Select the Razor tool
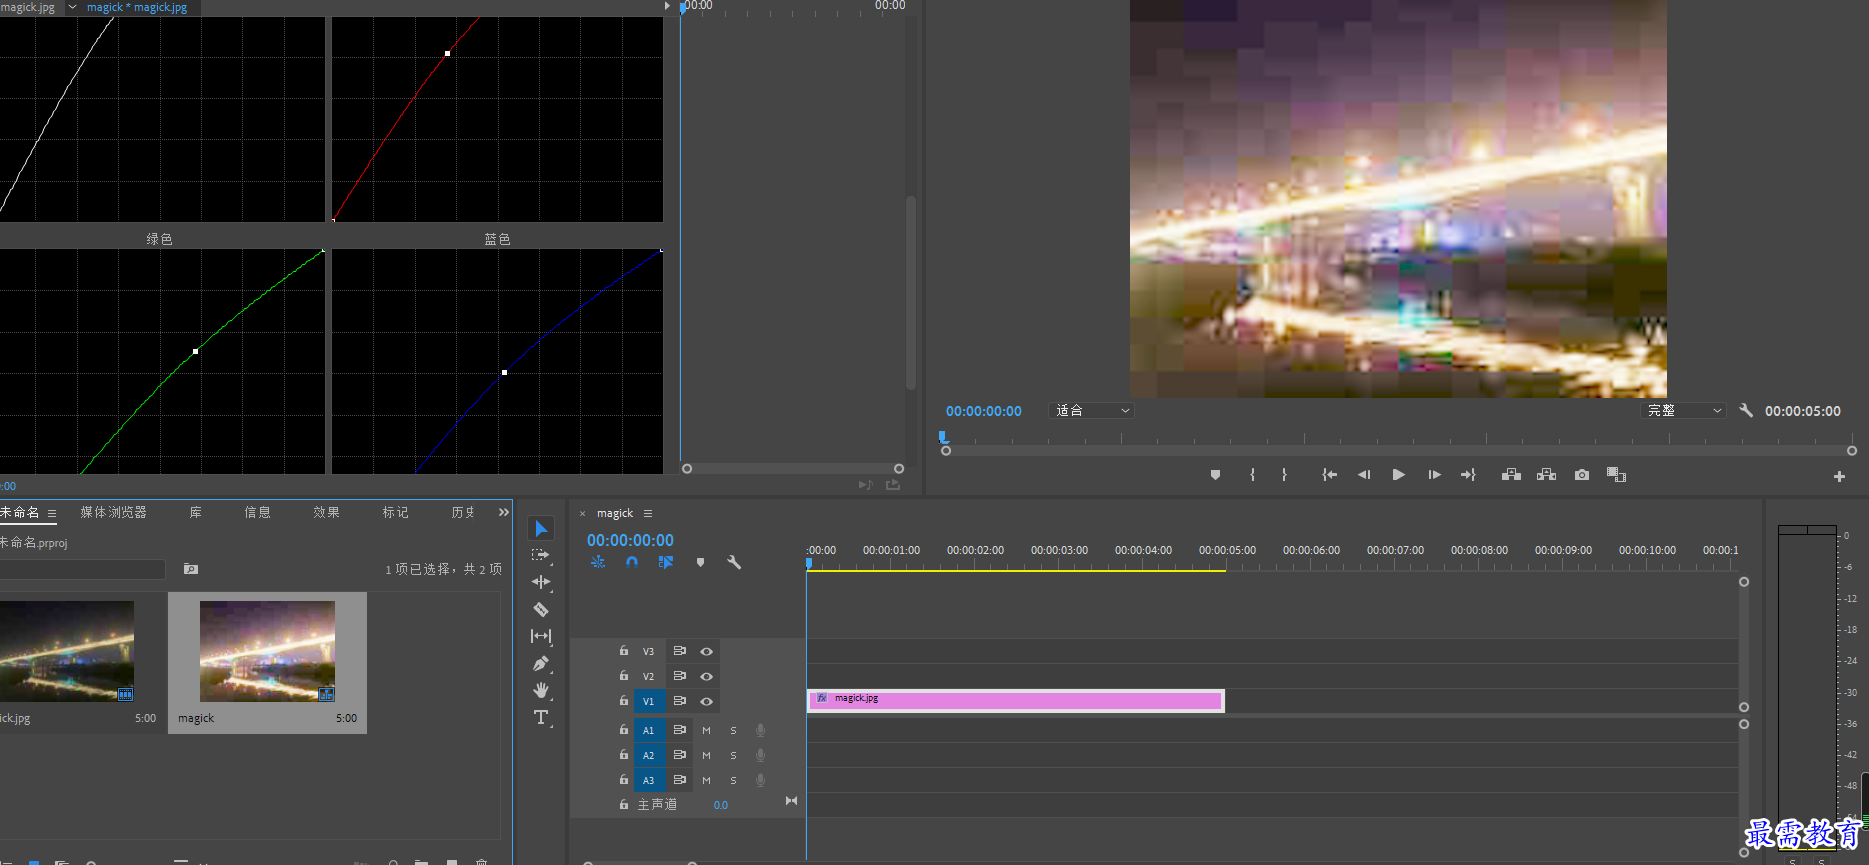1869x865 pixels. [541, 609]
